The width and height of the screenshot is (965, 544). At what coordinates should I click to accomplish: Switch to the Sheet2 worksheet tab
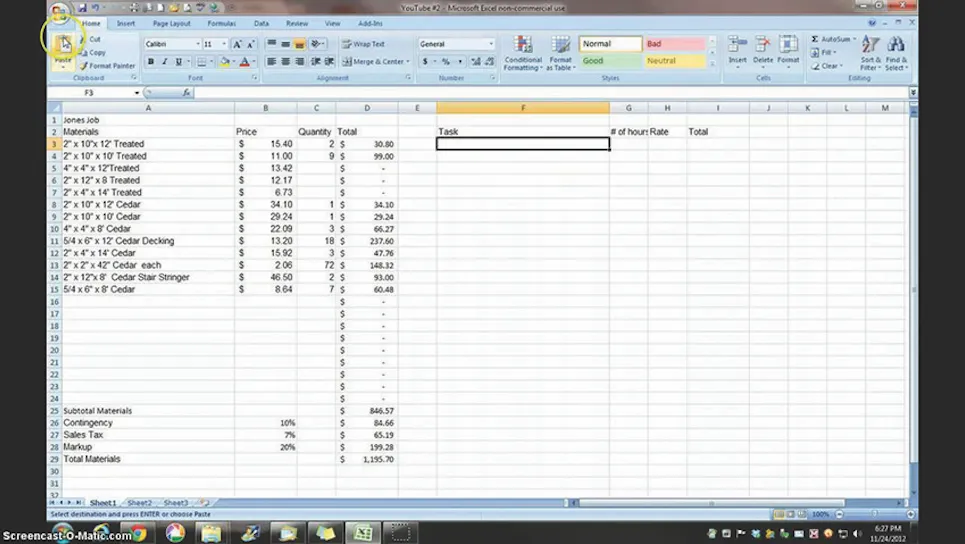pos(139,503)
